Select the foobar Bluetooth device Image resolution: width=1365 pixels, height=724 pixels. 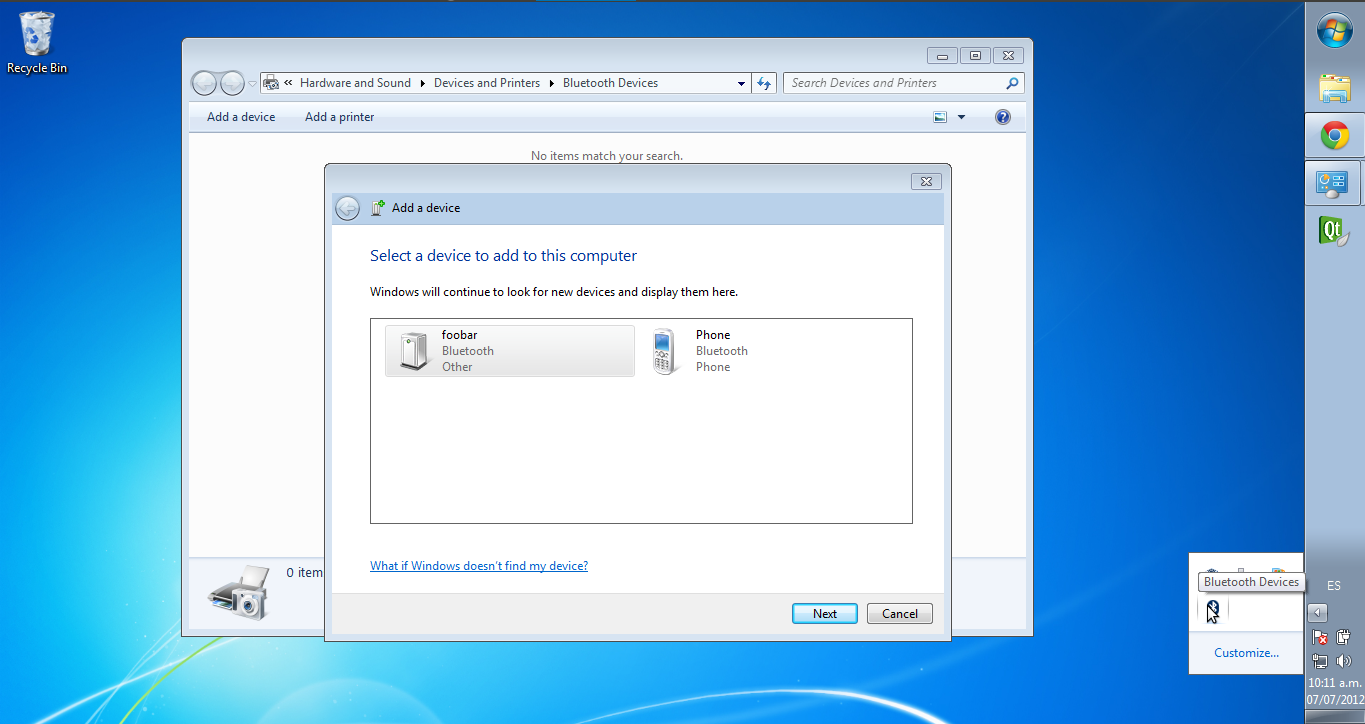[509, 351]
